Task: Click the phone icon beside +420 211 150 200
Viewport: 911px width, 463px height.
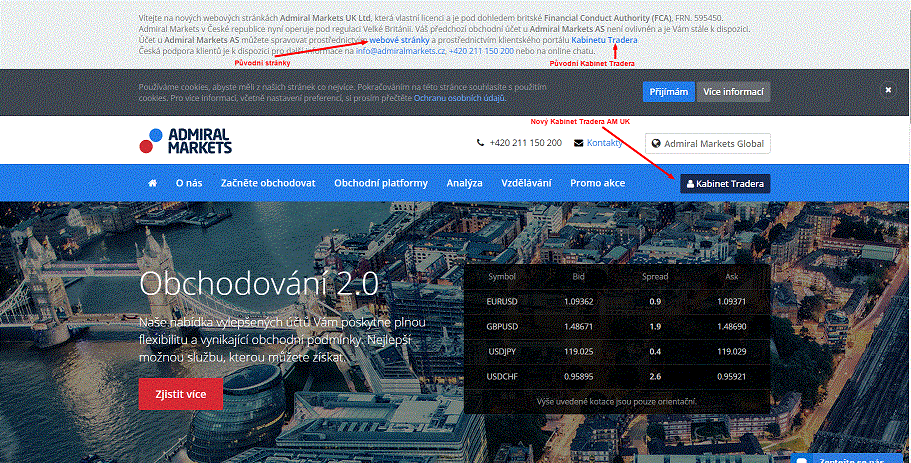Action: click(480, 143)
